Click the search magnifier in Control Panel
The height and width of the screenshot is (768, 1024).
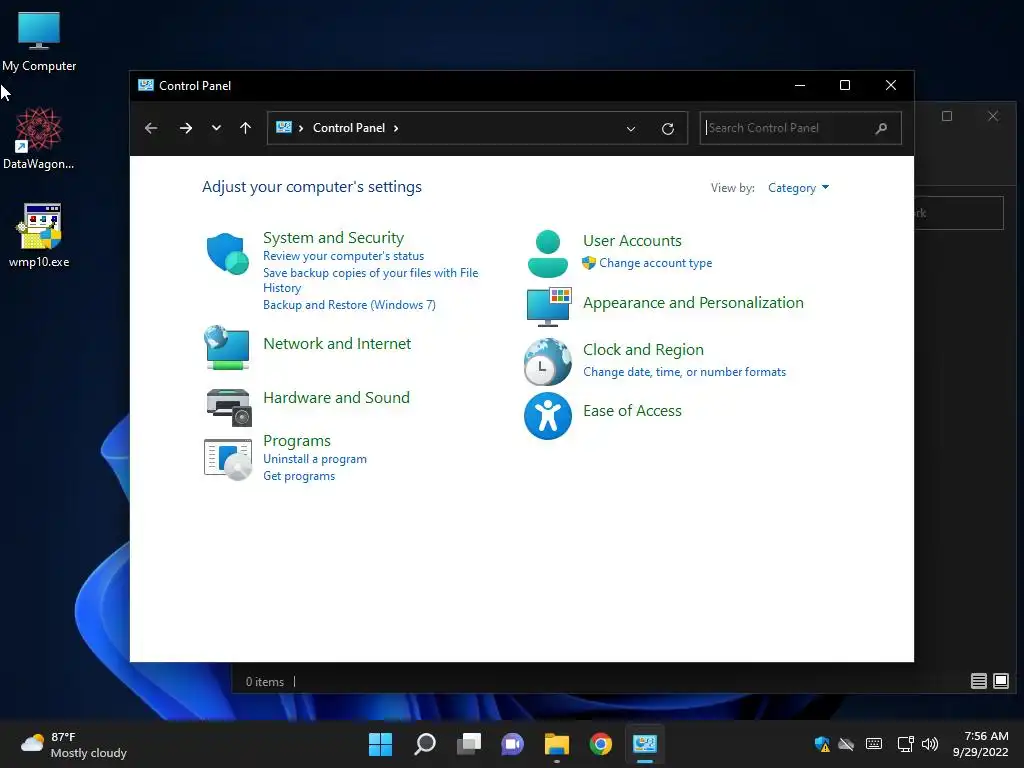[x=881, y=128]
